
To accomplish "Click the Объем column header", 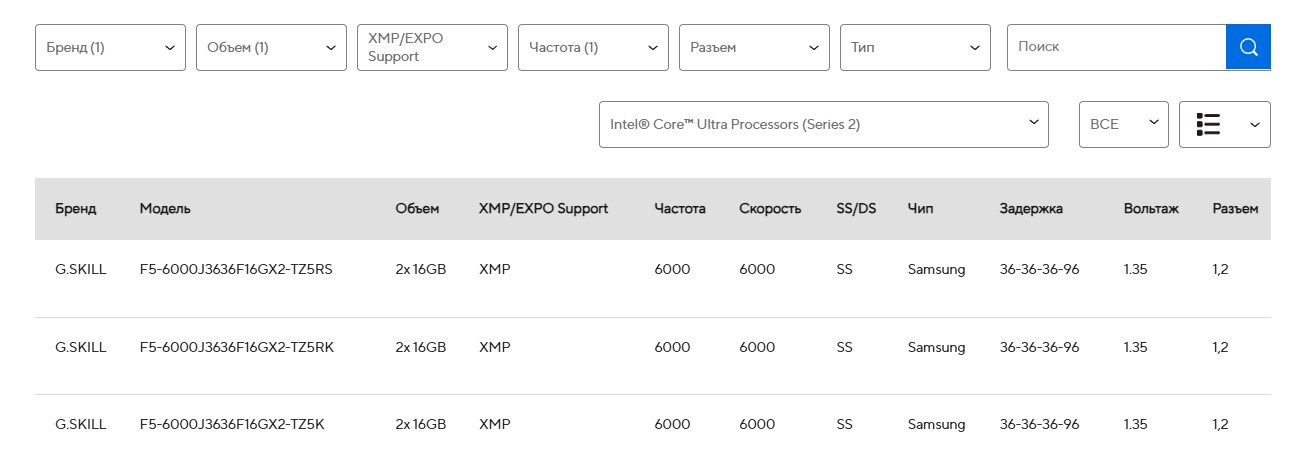I will (417, 209).
